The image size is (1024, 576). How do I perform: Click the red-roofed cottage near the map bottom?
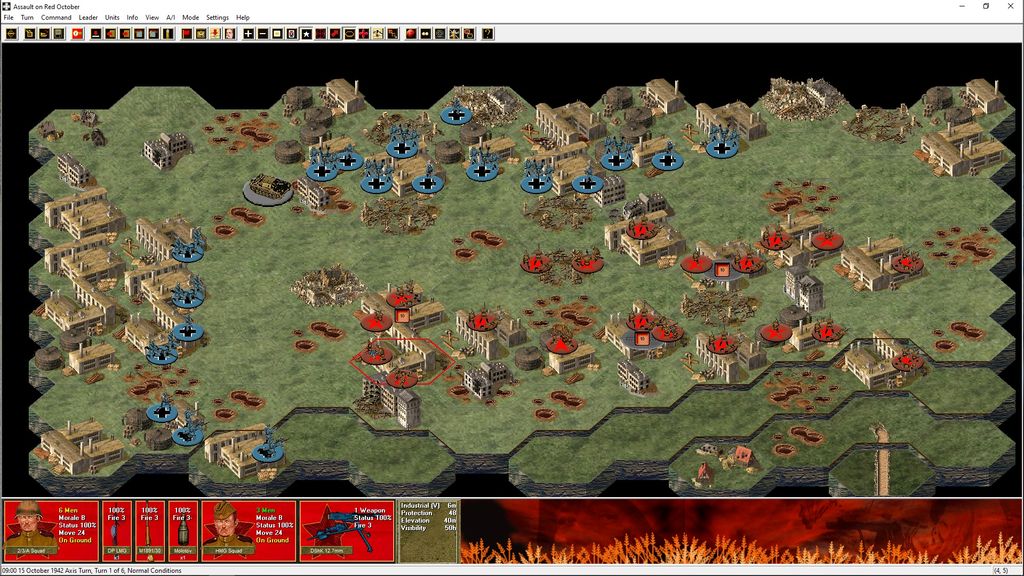coord(743,455)
